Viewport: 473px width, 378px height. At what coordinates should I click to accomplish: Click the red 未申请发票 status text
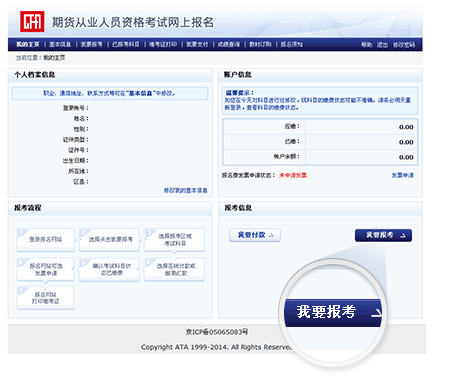(x=293, y=175)
